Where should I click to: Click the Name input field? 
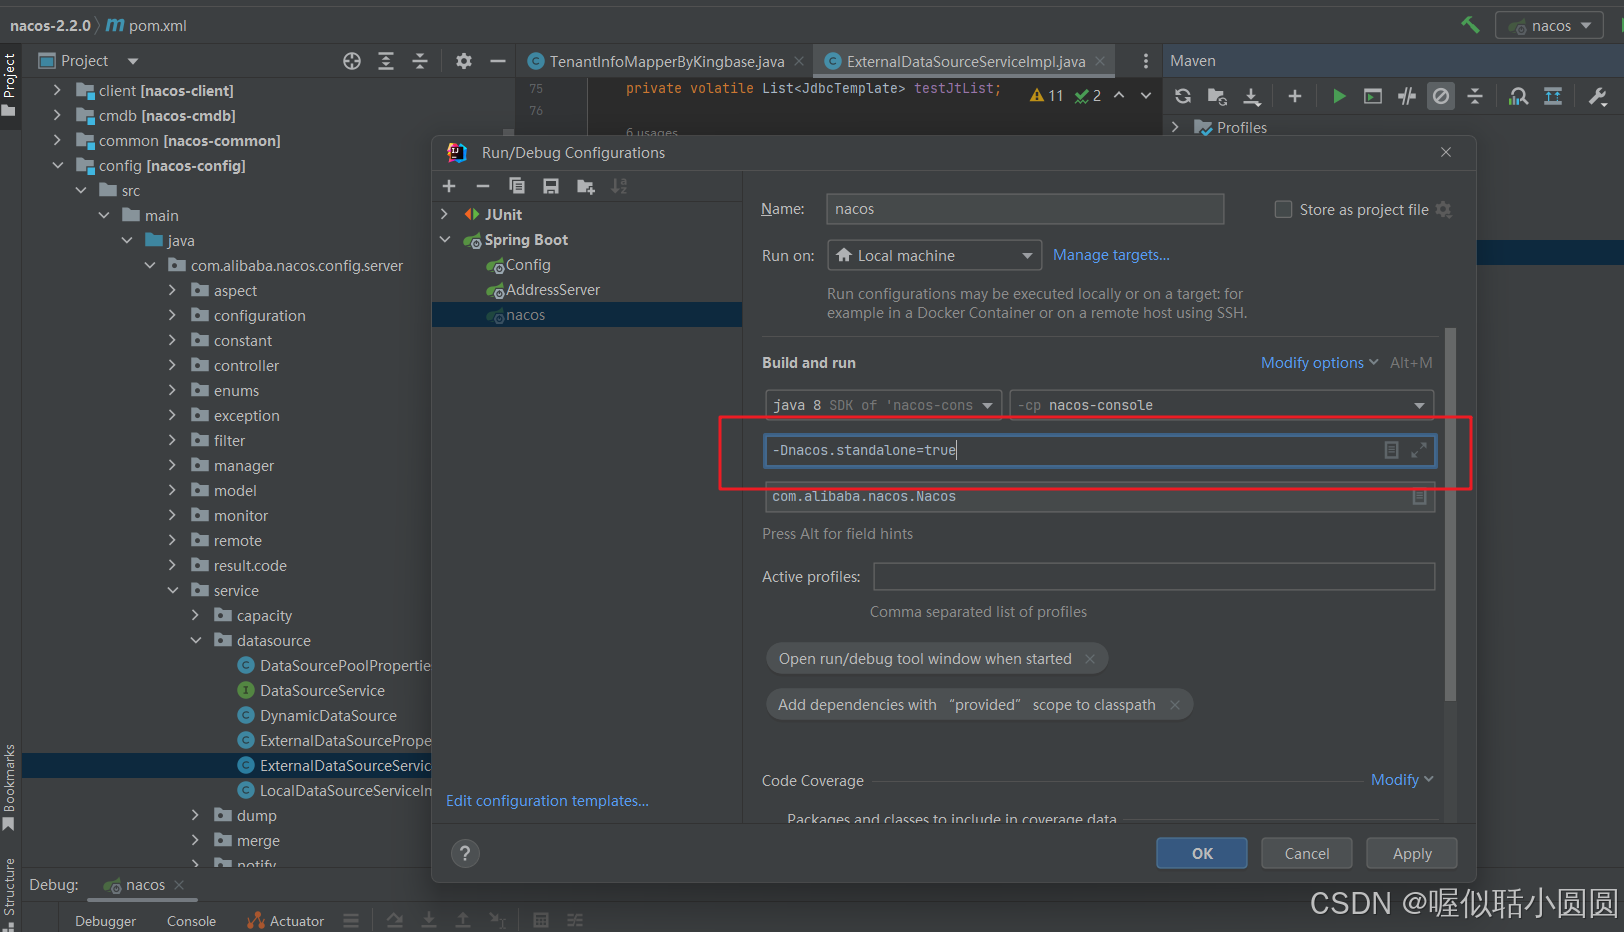pos(1025,209)
